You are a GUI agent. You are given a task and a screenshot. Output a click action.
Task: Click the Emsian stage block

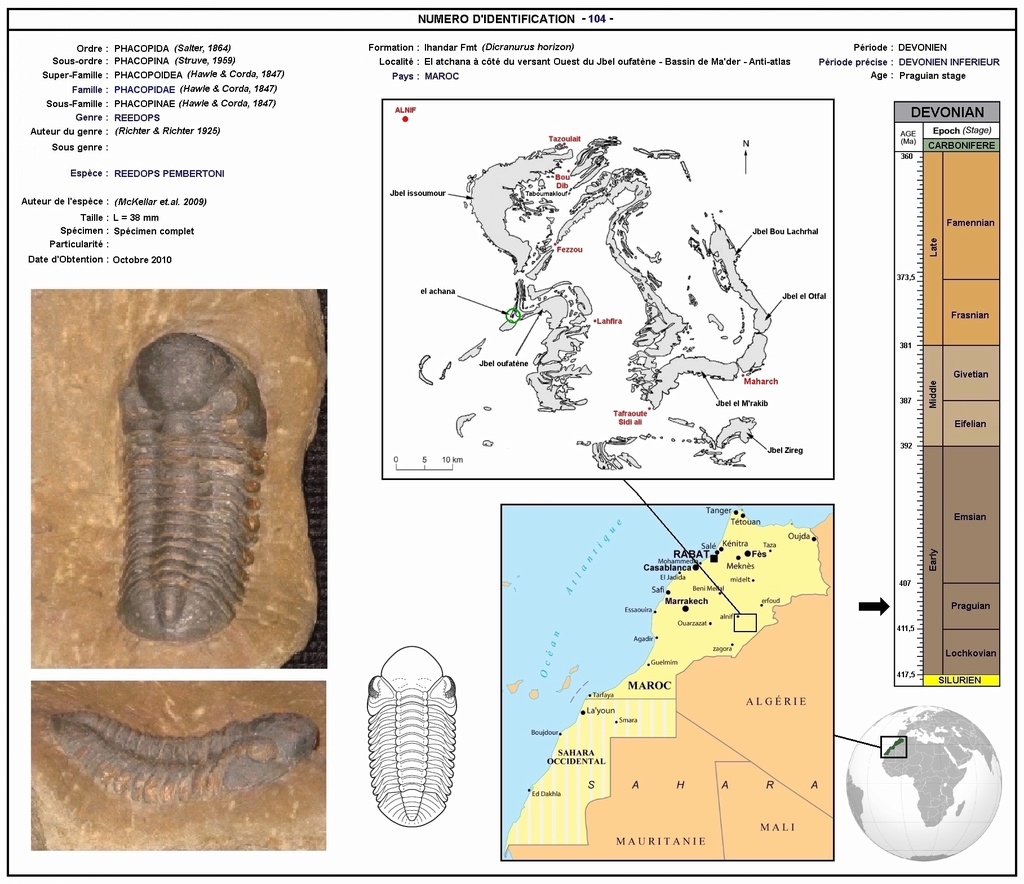(x=970, y=515)
